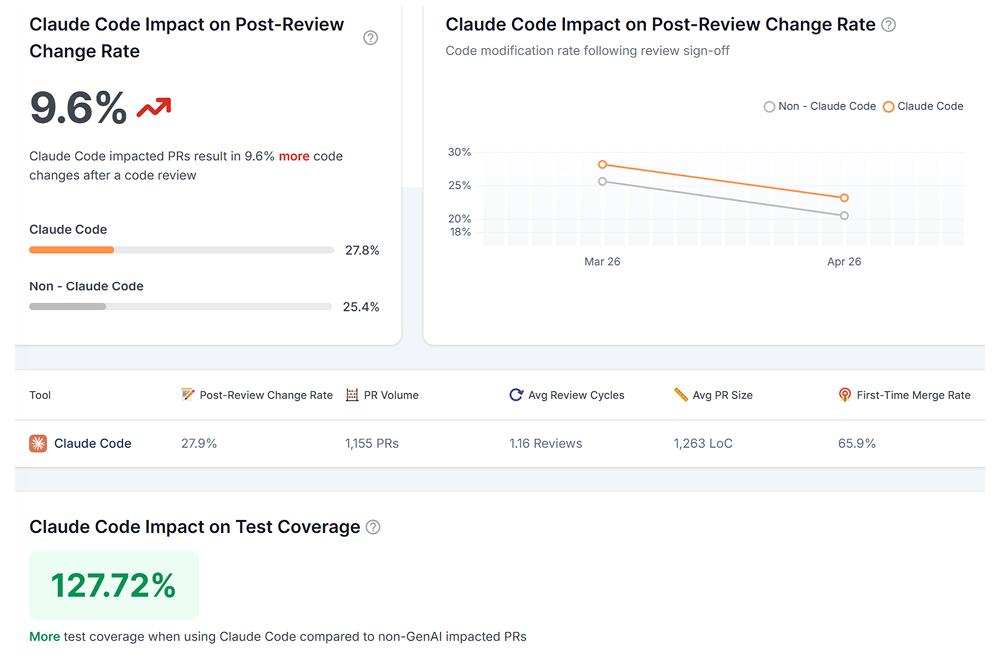Click help icon beside the chart title
Viewport: 1000px width, 660px height.
tap(888, 25)
